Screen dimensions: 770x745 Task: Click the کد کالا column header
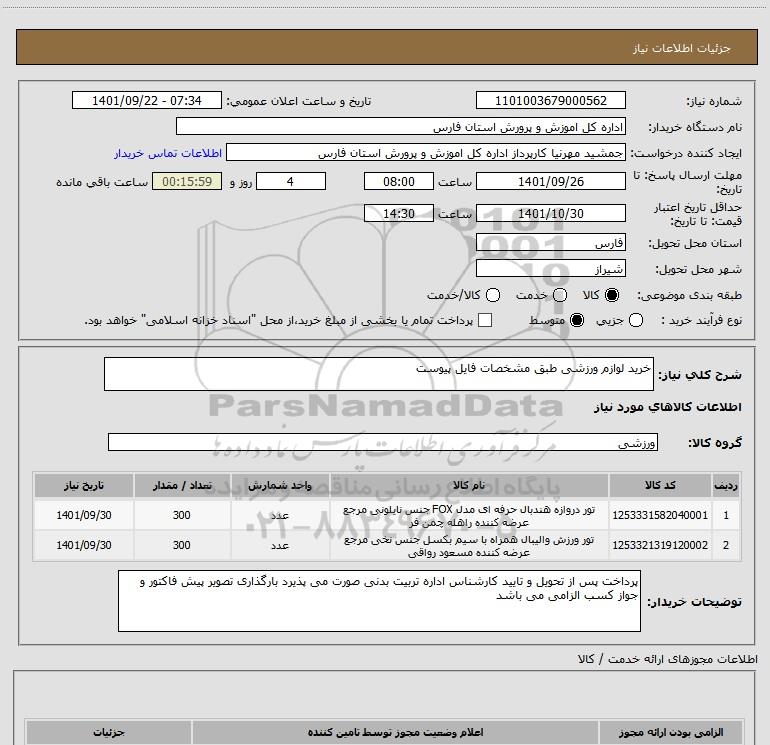(x=660, y=486)
